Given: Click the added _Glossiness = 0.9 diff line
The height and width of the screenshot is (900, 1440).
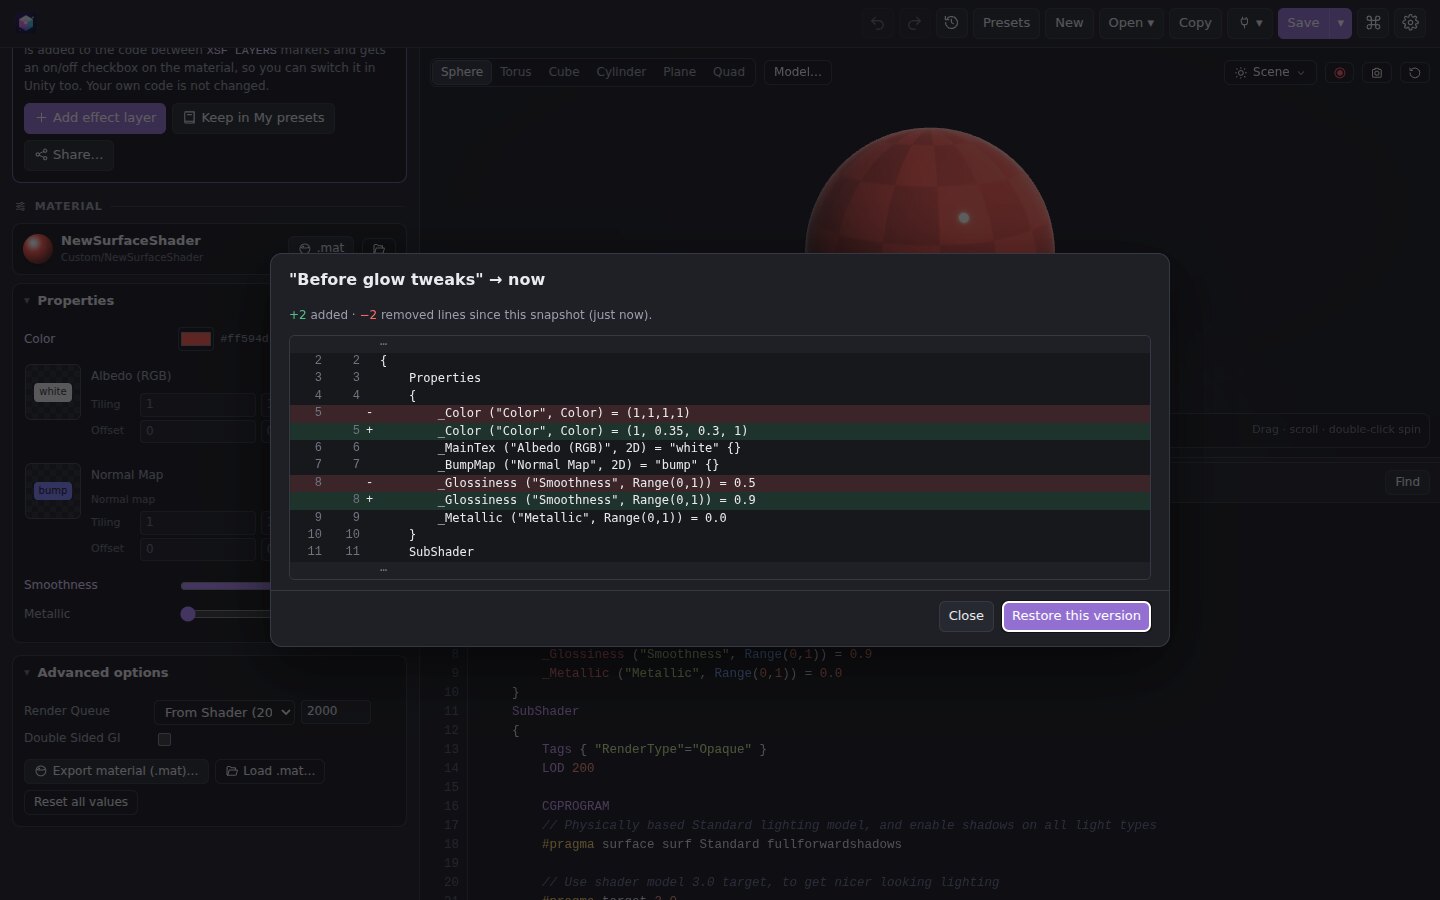Looking at the screenshot, I should click(x=720, y=500).
